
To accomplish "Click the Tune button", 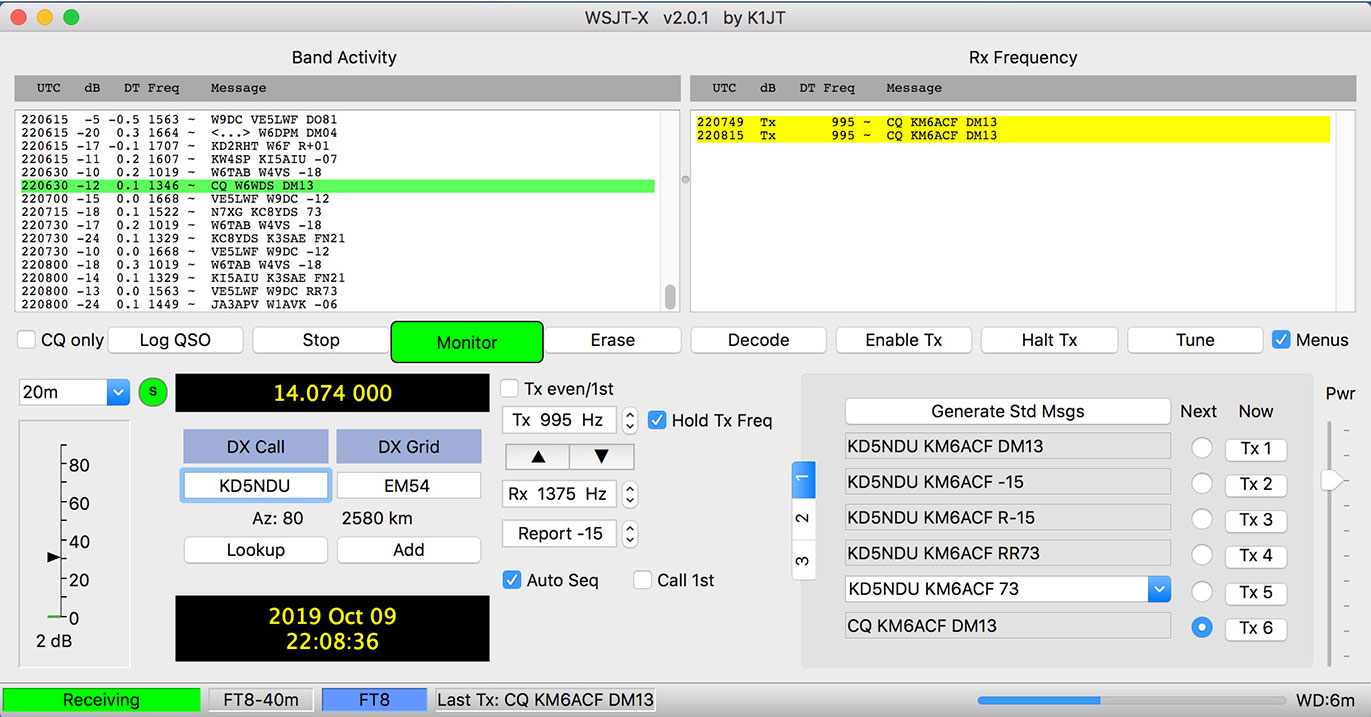I will coord(1195,340).
